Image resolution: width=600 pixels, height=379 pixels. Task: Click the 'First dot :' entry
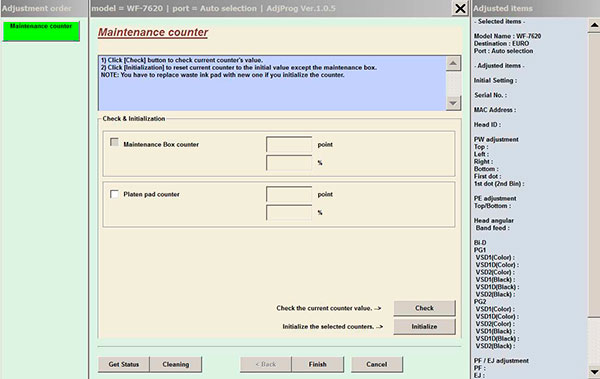click(487, 176)
